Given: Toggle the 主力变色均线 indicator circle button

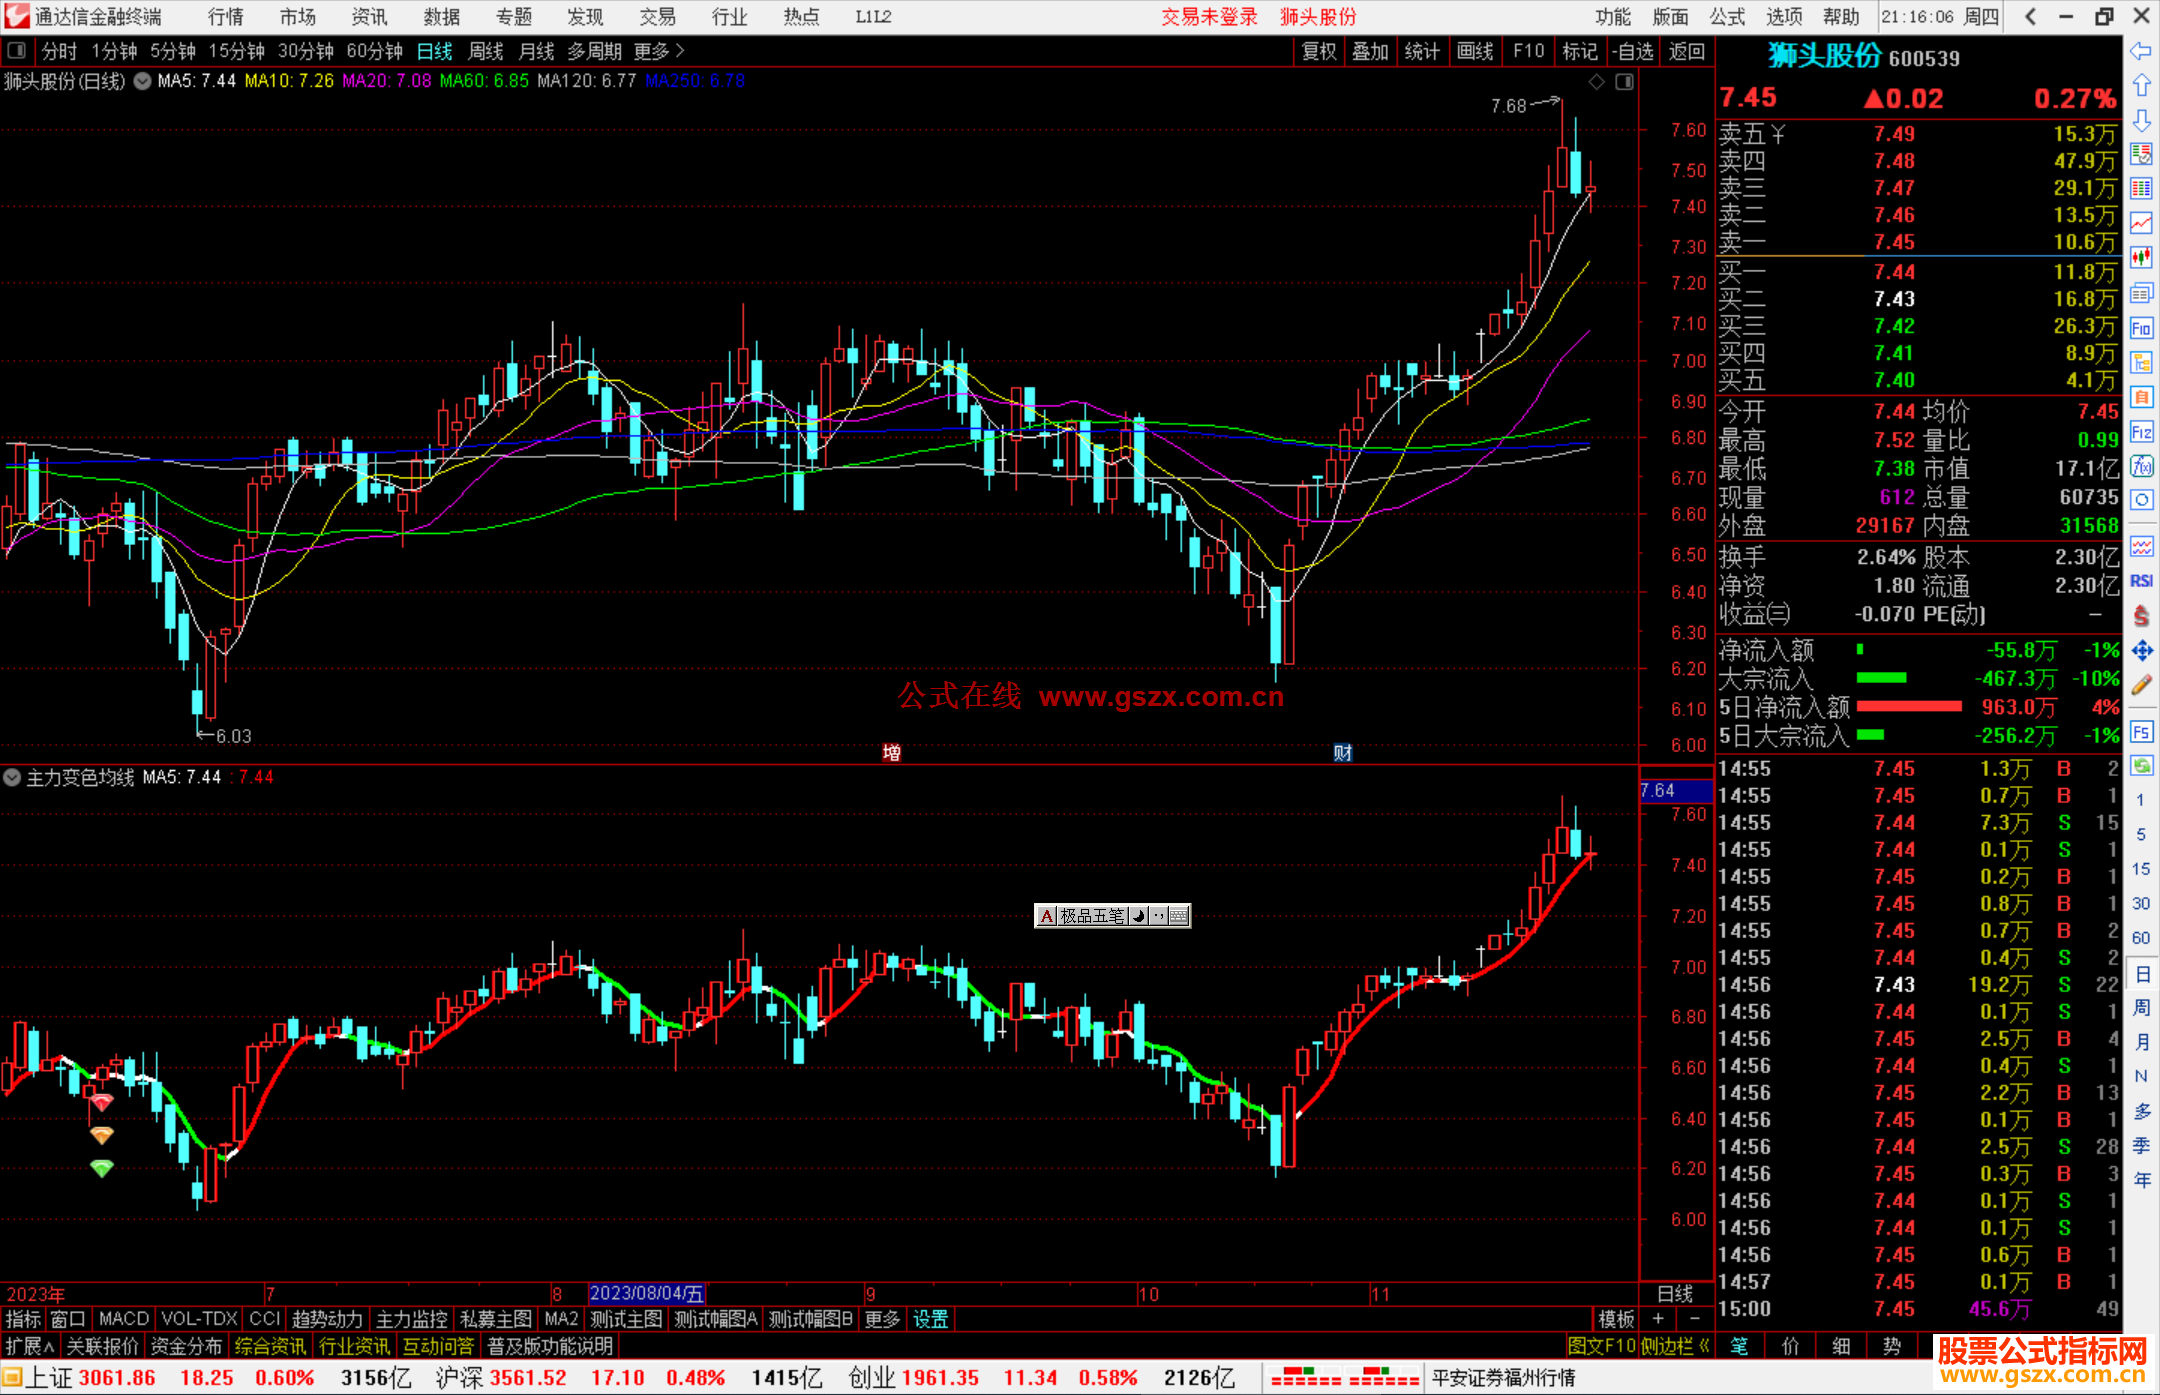Looking at the screenshot, I should [x=12, y=777].
